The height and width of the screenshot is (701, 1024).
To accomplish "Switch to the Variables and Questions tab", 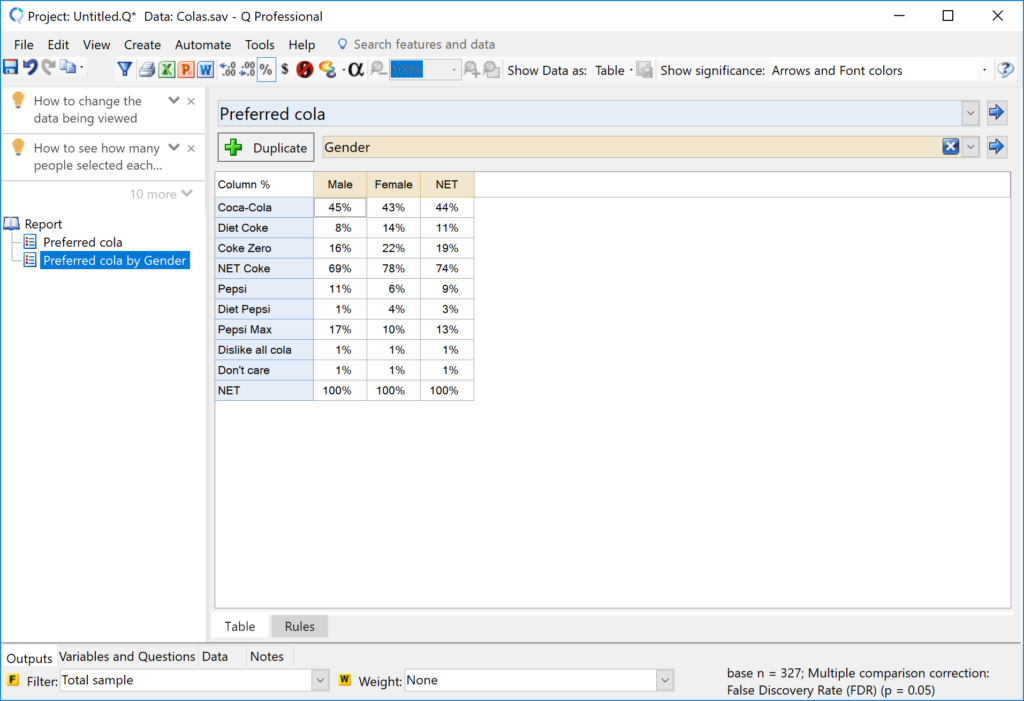I will pyautogui.click(x=127, y=657).
